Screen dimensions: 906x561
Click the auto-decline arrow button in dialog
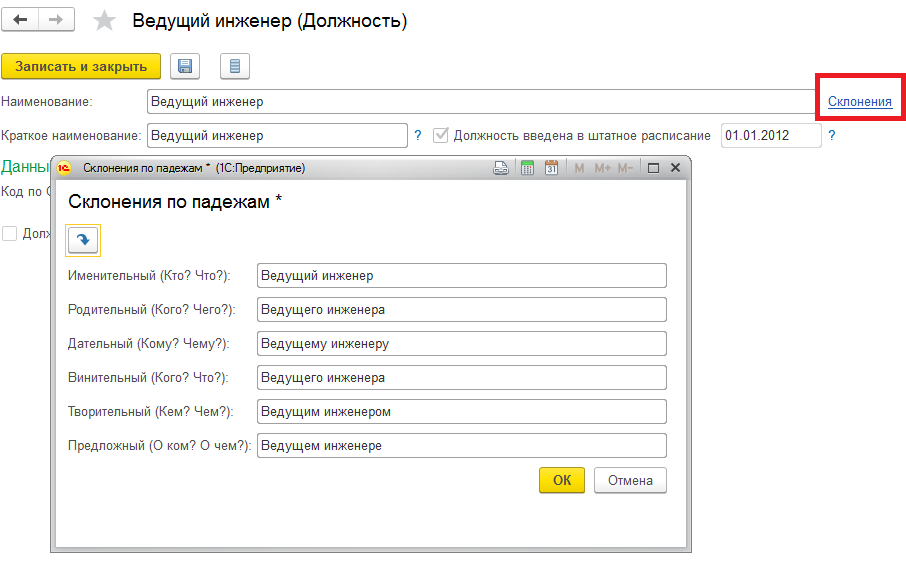pos(83,240)
